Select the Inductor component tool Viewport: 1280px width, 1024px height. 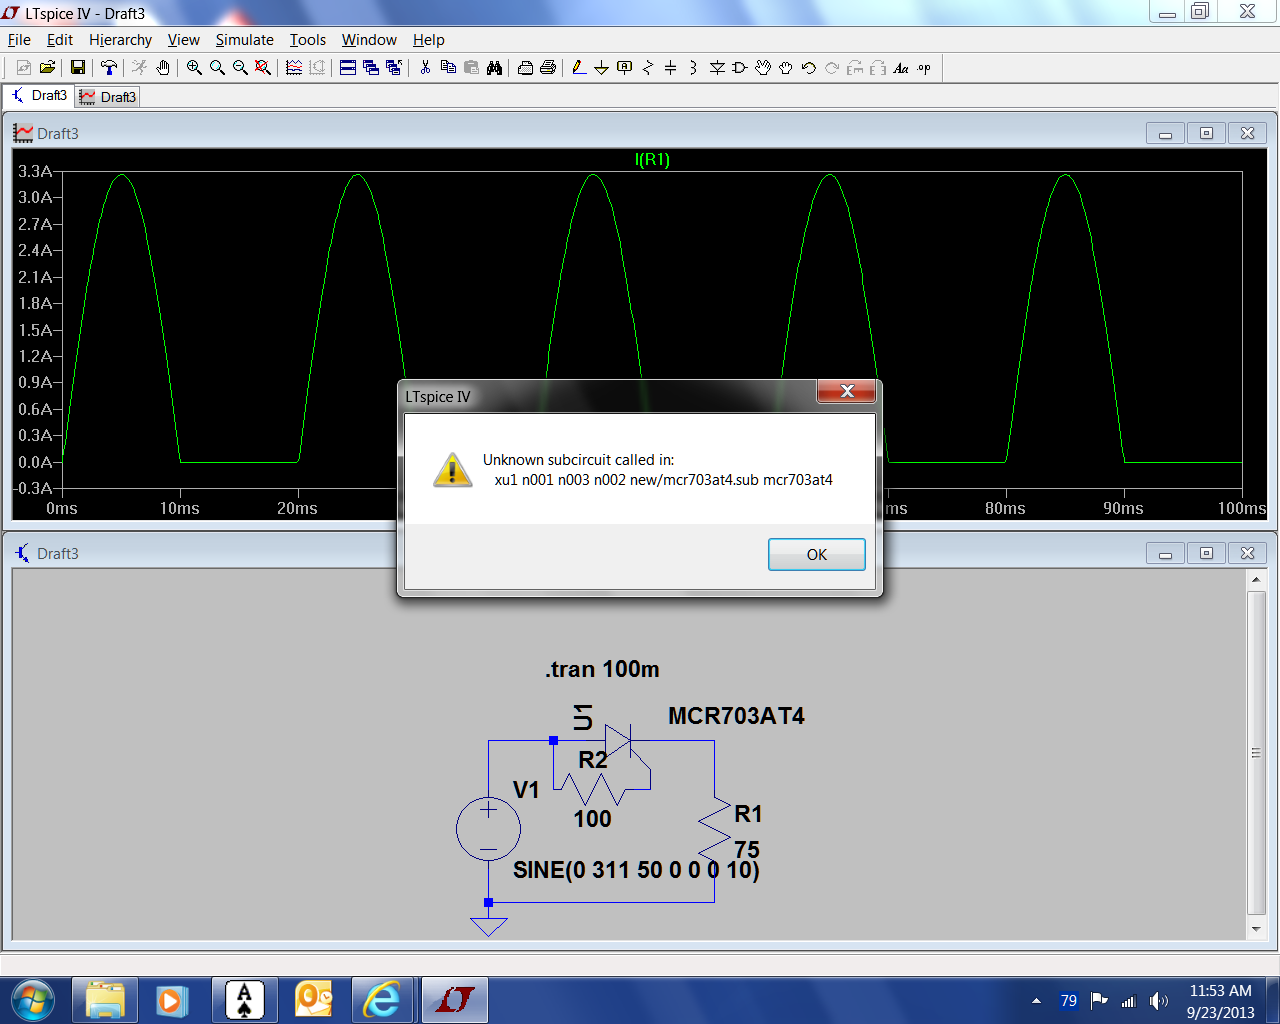point(693,68)
